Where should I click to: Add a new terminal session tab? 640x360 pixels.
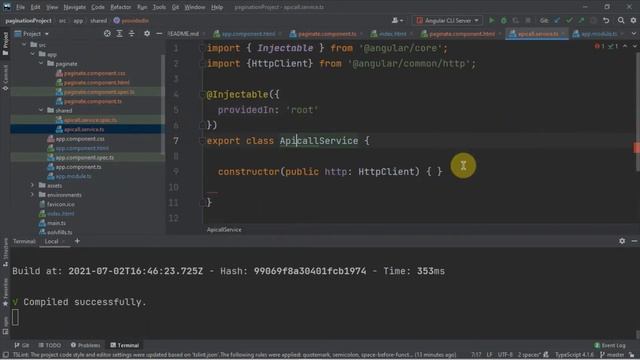point(77,241)
